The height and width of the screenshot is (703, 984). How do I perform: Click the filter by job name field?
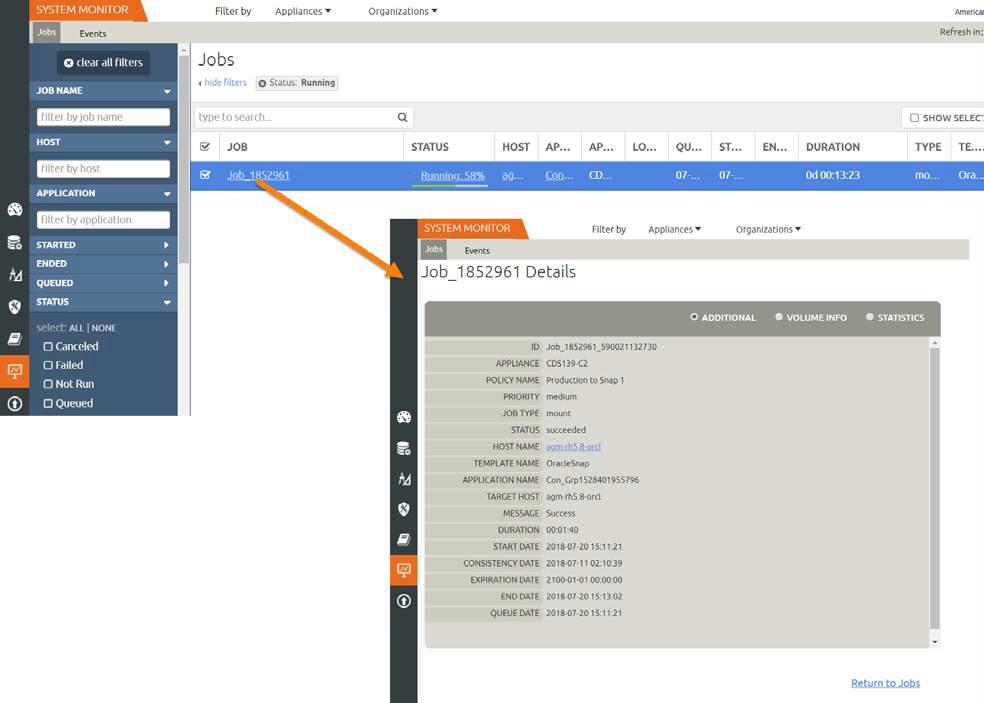point(104,117)
